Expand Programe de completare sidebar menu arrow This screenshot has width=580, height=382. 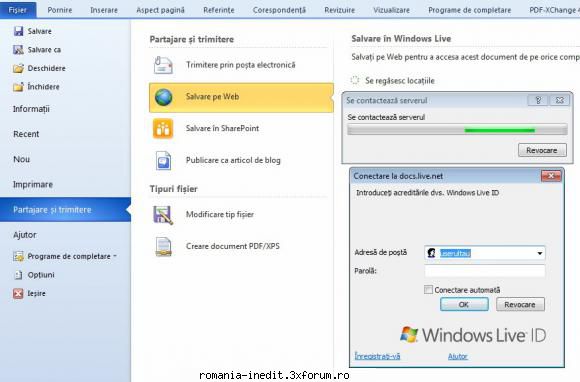pos(115,256)
